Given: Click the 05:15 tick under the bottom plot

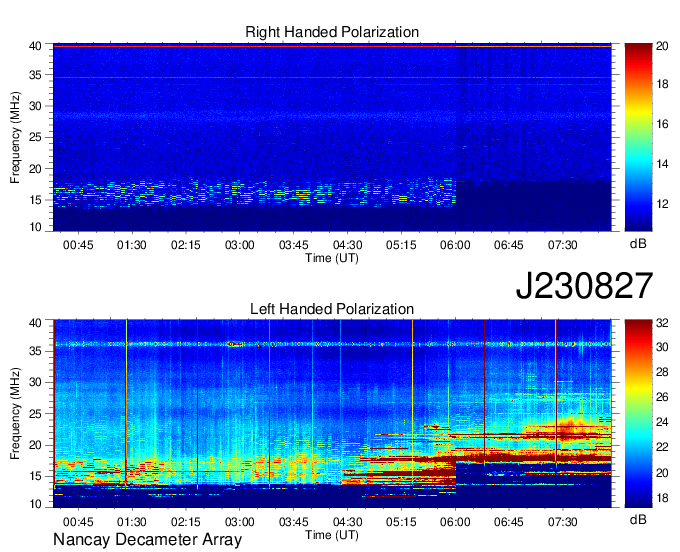Looking at the screenshot, I should pos(401,522).
